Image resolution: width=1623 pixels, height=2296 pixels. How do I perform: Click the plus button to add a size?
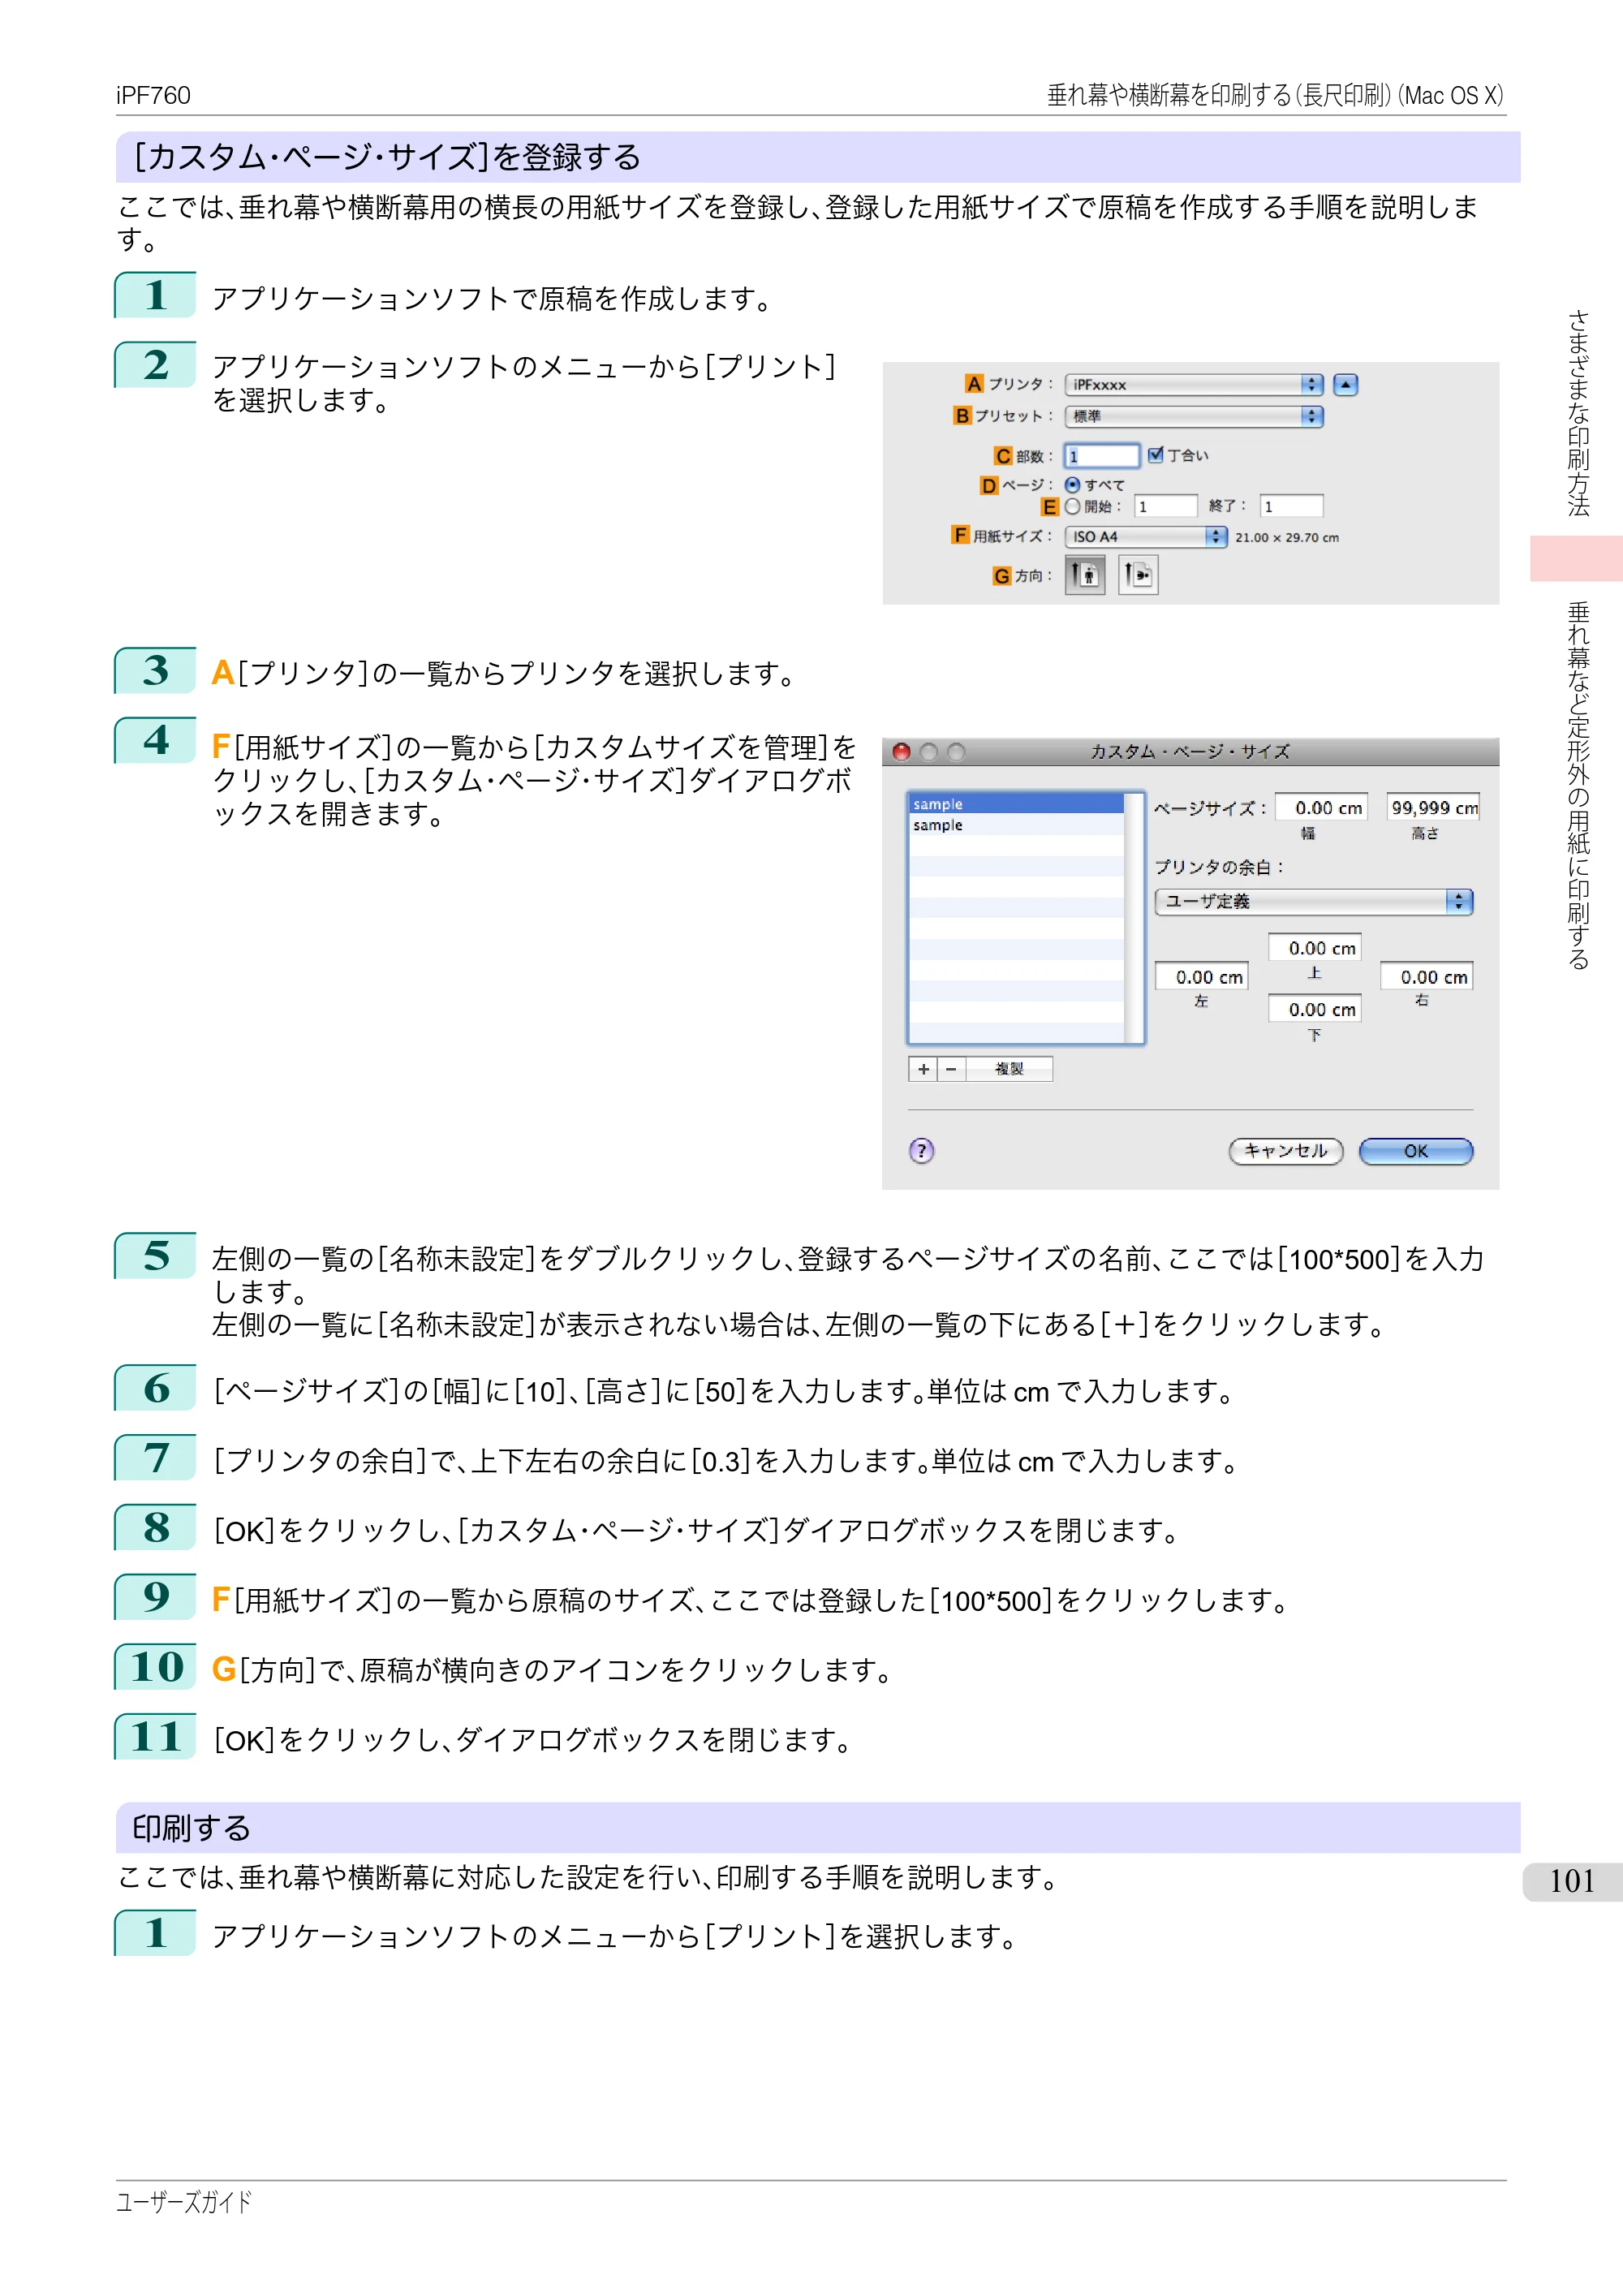coord(923,1069)
